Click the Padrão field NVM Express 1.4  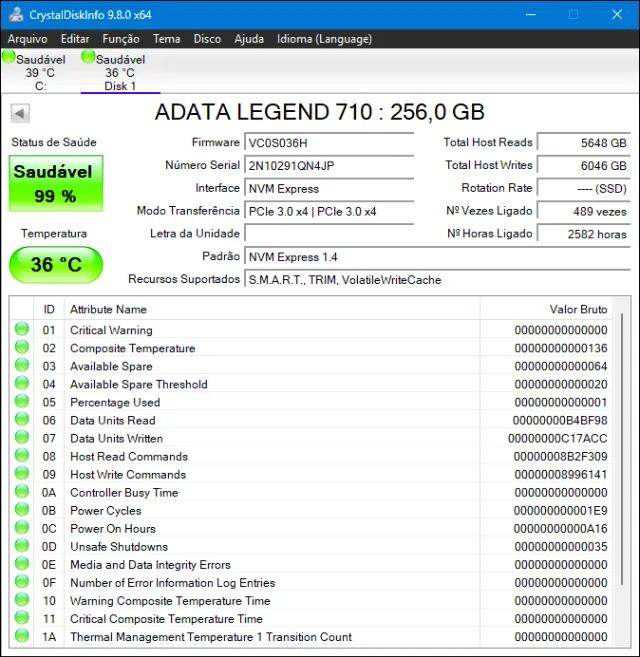click(437, 257)
